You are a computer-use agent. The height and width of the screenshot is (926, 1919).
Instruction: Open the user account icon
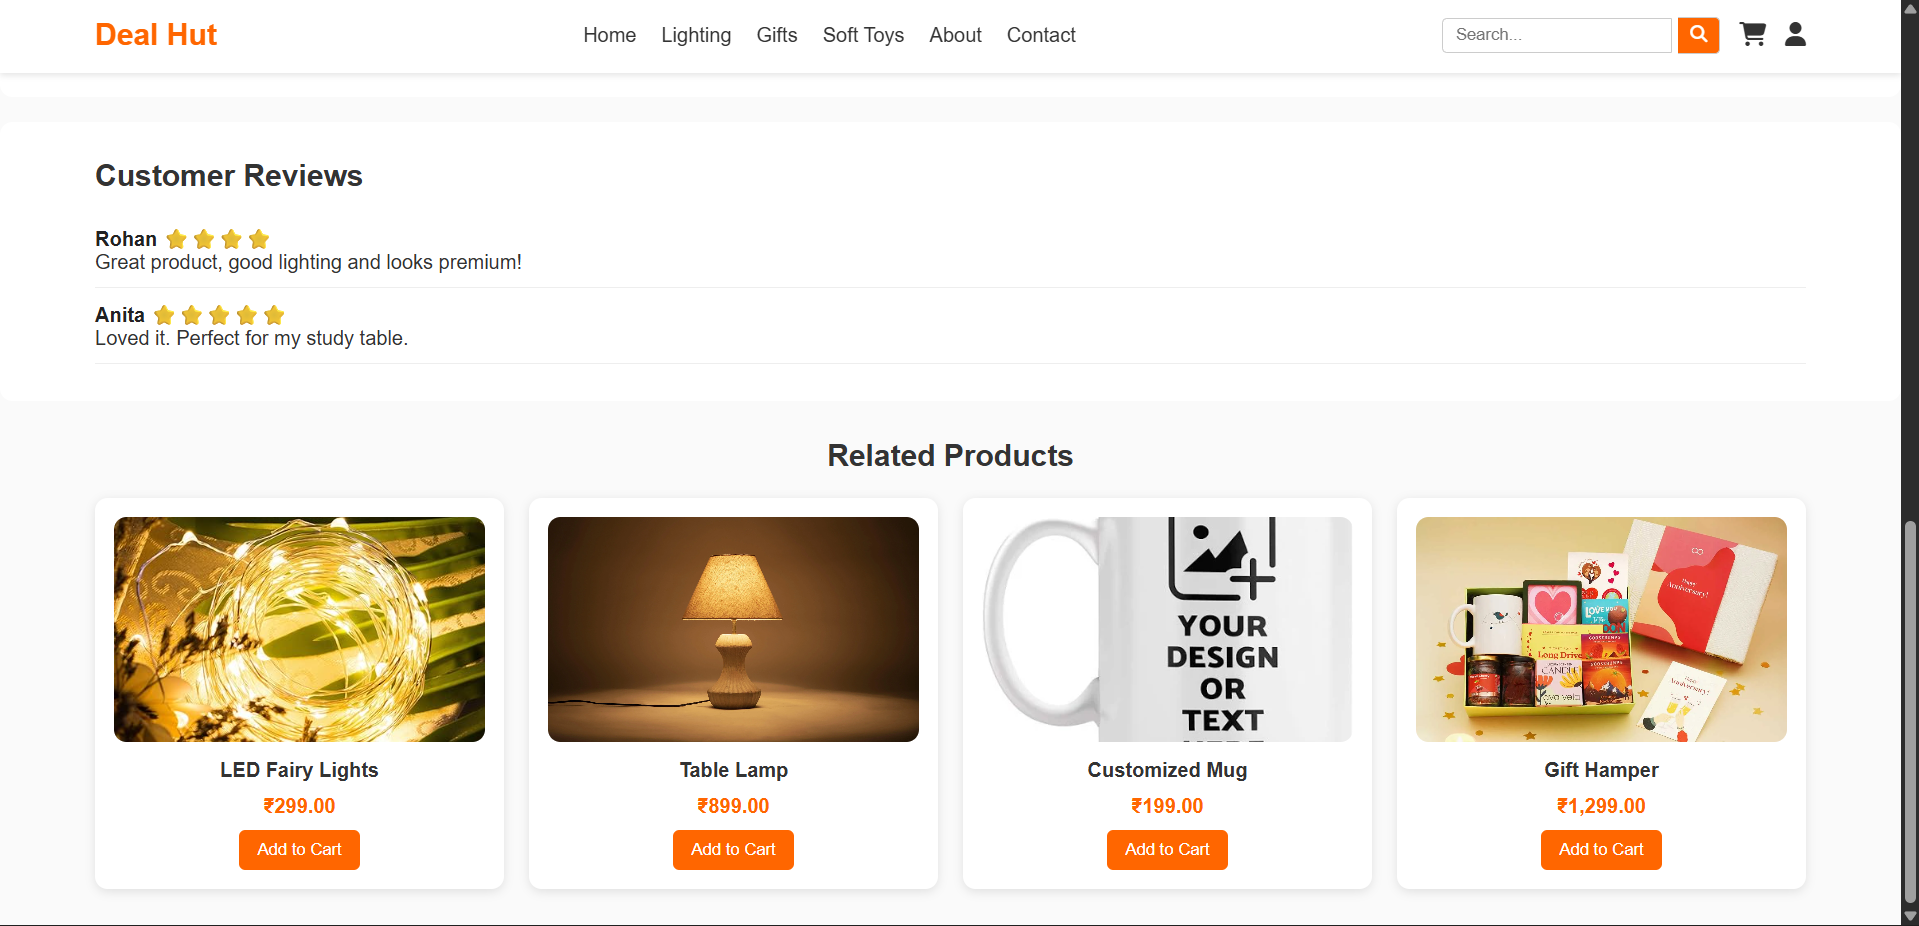click(1795, 35)
